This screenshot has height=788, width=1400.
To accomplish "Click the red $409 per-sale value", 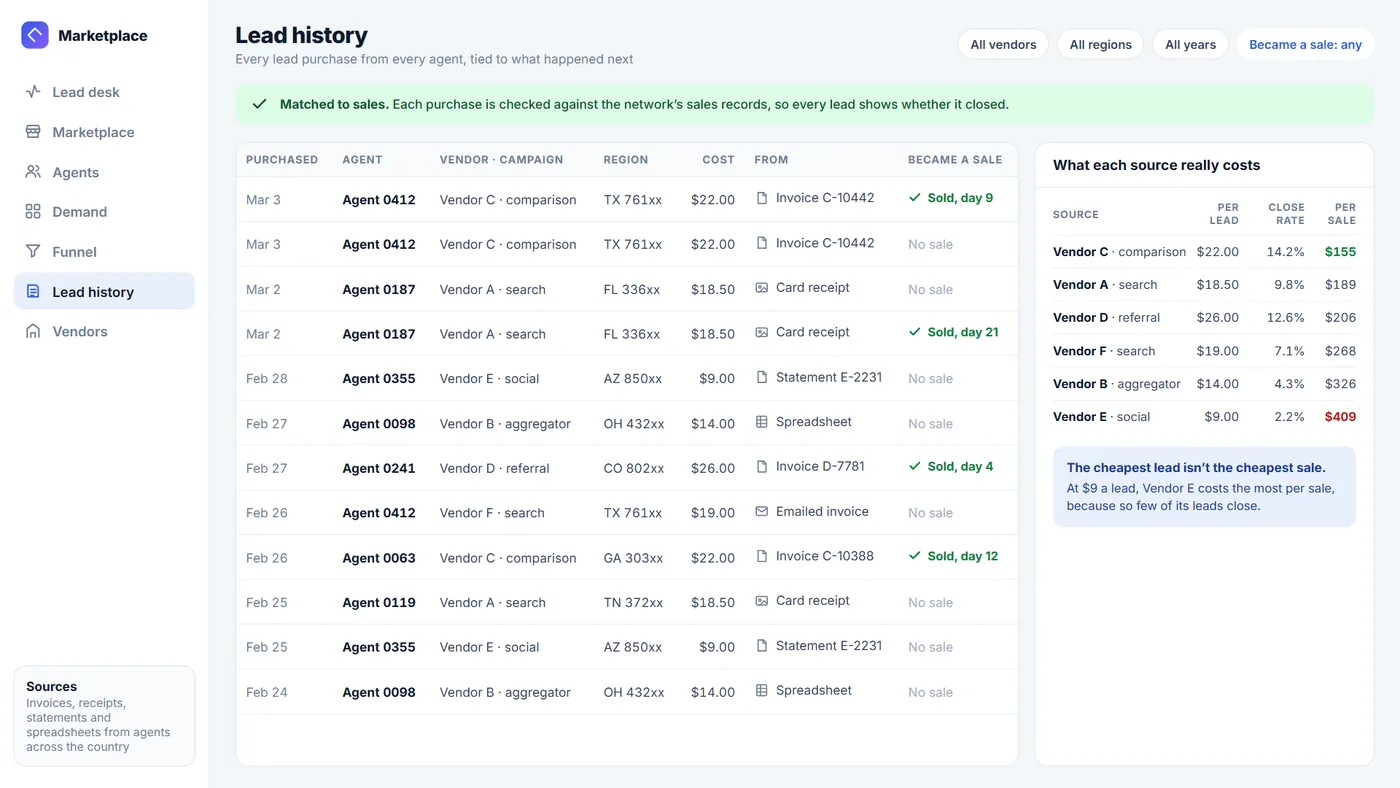I will coord(1340,417).
